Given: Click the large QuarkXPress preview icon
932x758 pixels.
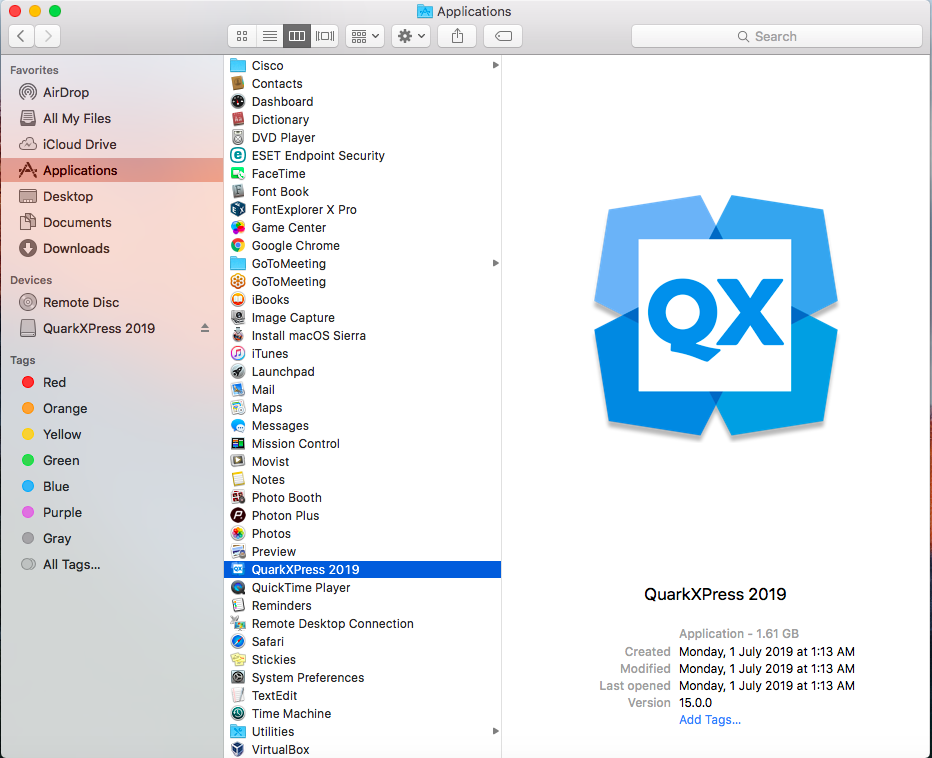Looking at the screenshot, I should coord(716,315).
